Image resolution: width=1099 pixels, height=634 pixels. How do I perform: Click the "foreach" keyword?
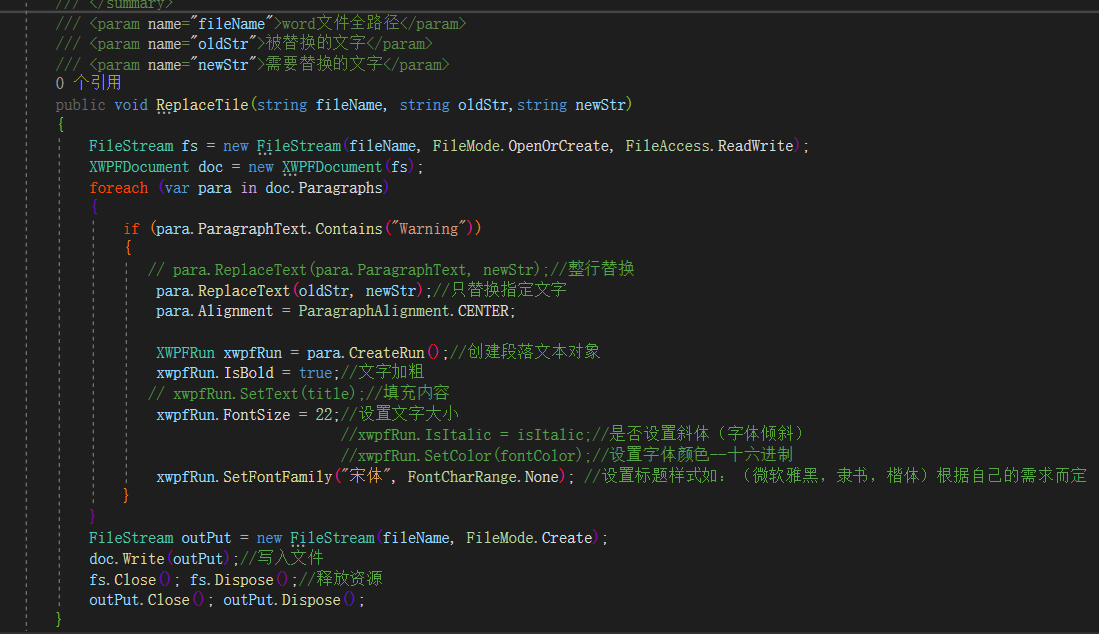pos(118,188)
